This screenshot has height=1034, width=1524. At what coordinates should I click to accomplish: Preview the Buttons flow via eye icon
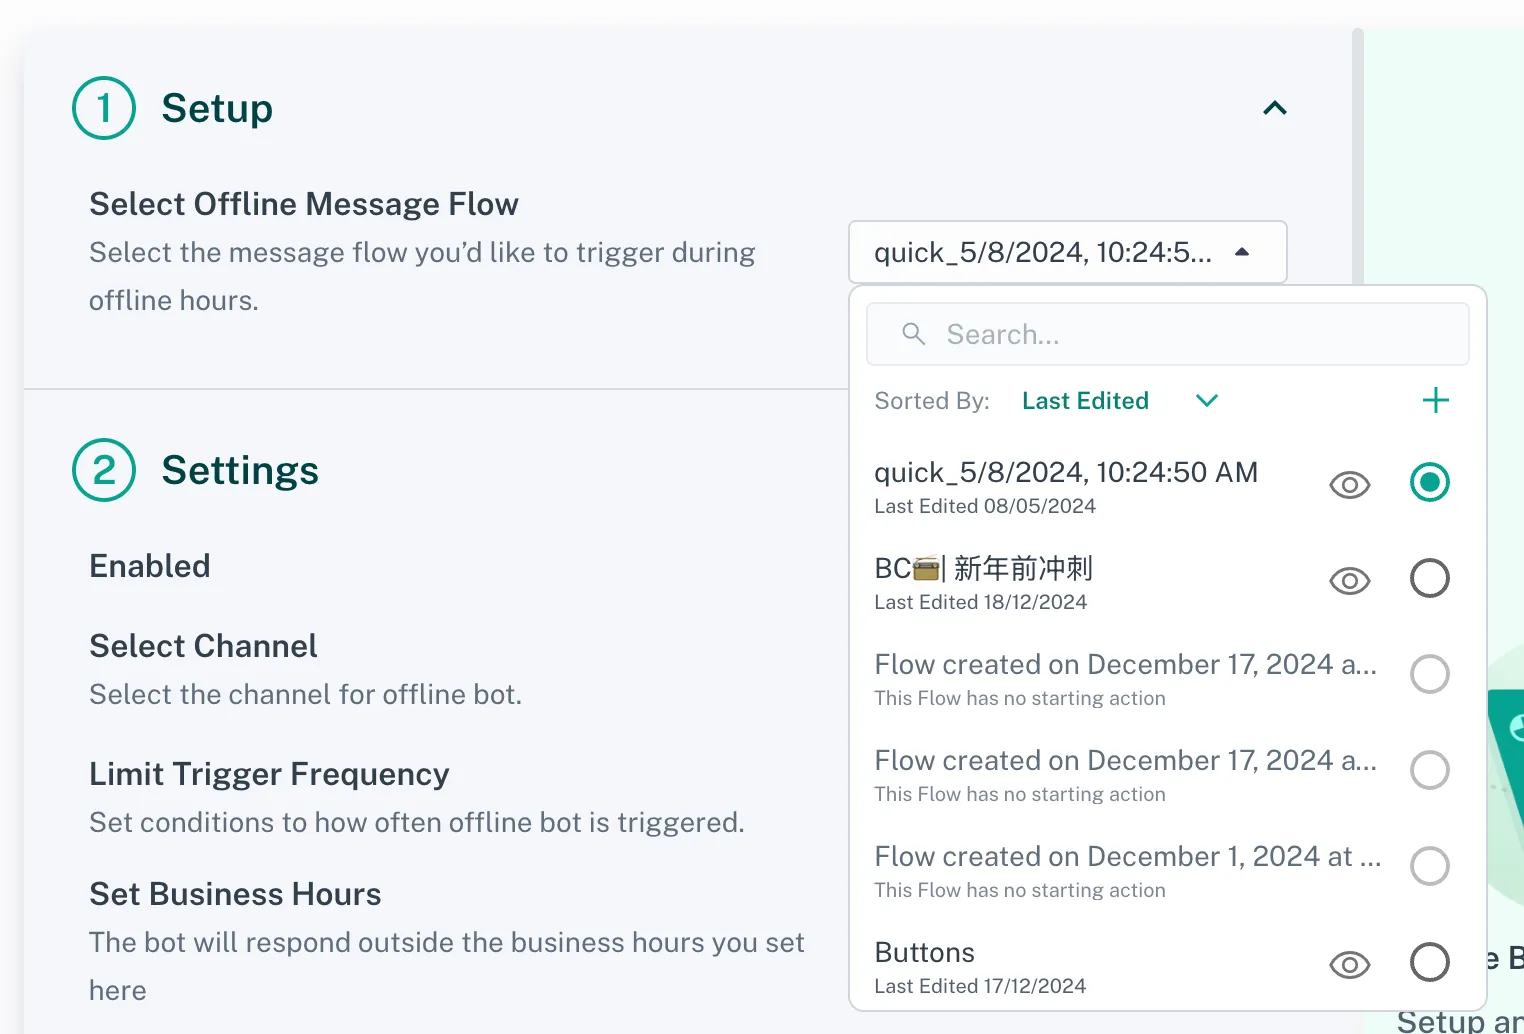1349,965
